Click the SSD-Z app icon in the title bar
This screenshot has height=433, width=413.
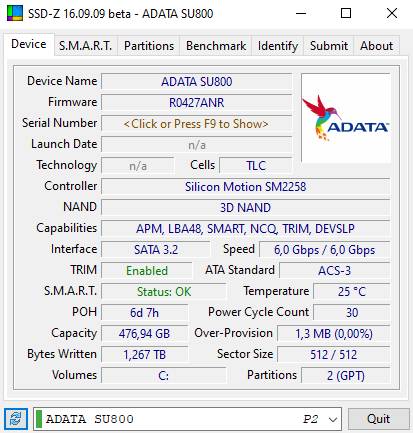click(15, 13)
